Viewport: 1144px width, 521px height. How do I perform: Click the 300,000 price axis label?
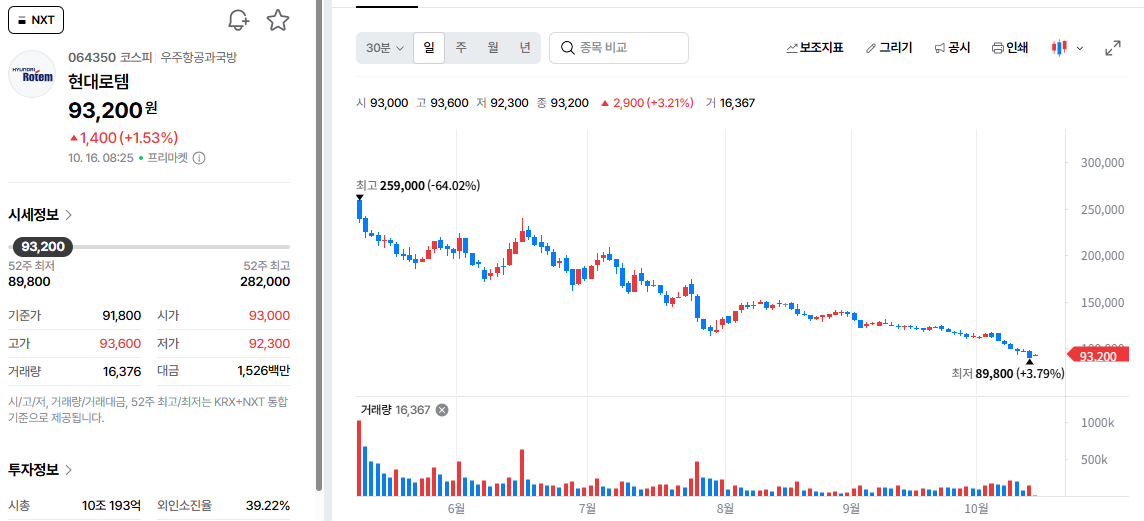coord(1102,163)
